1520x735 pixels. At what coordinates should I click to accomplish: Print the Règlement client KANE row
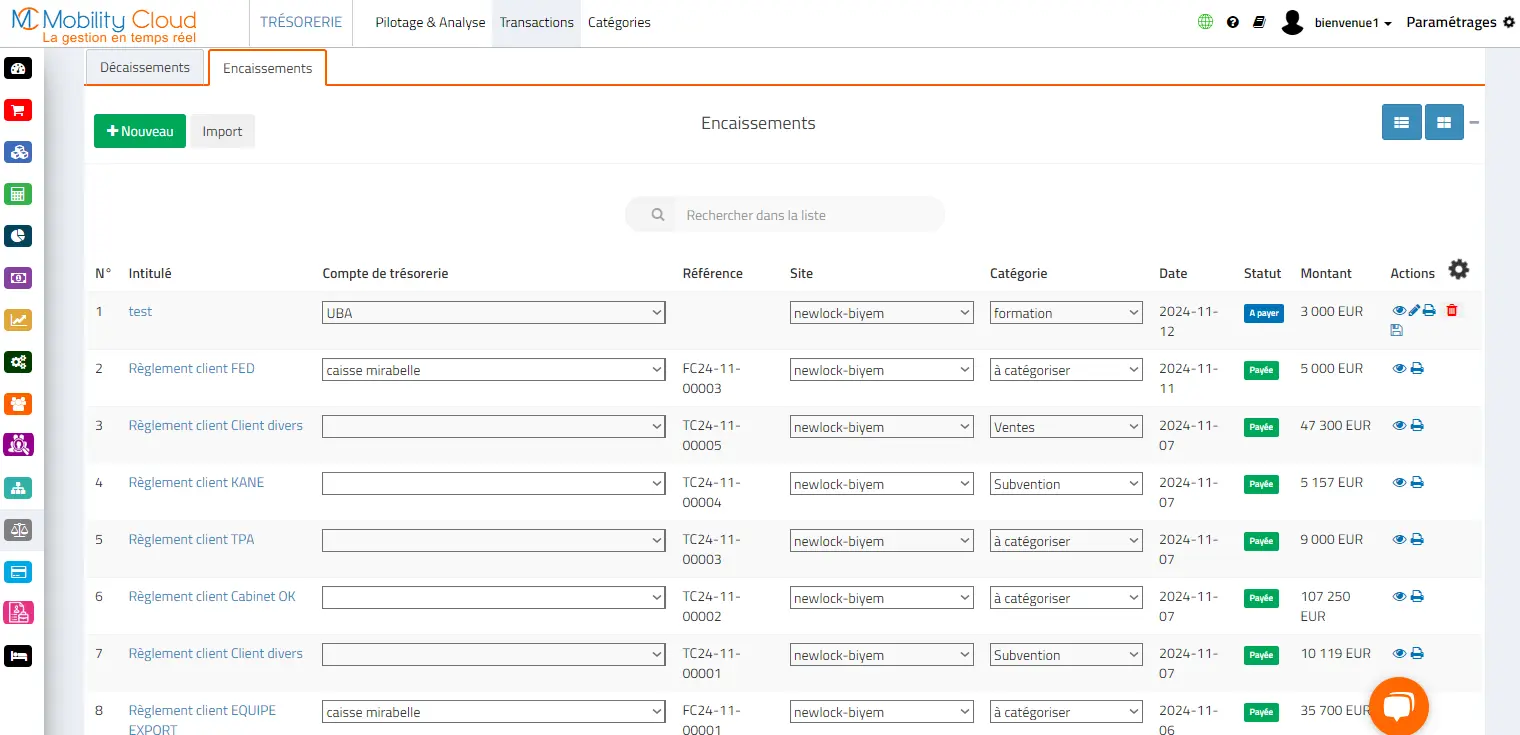pyautogui.click(x=1417, y=482)
